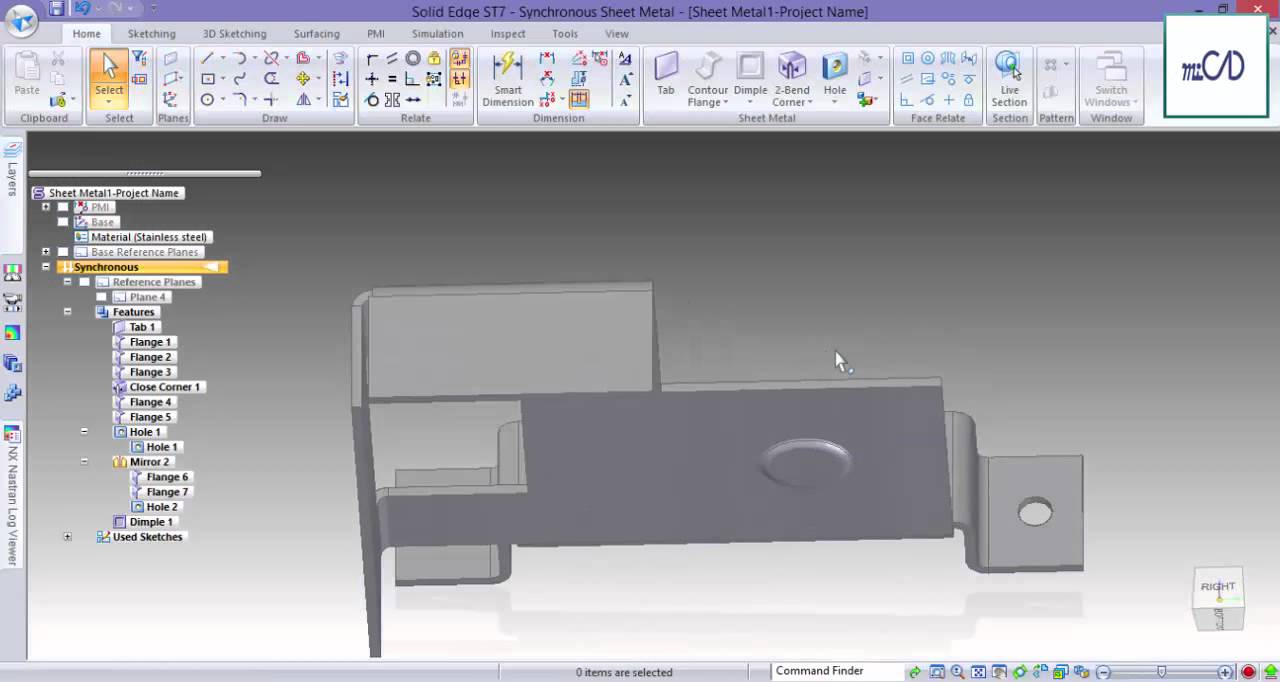1280x682 pixels.
Task: Expand the Base Reference Planes node
Action: (46, 252)
